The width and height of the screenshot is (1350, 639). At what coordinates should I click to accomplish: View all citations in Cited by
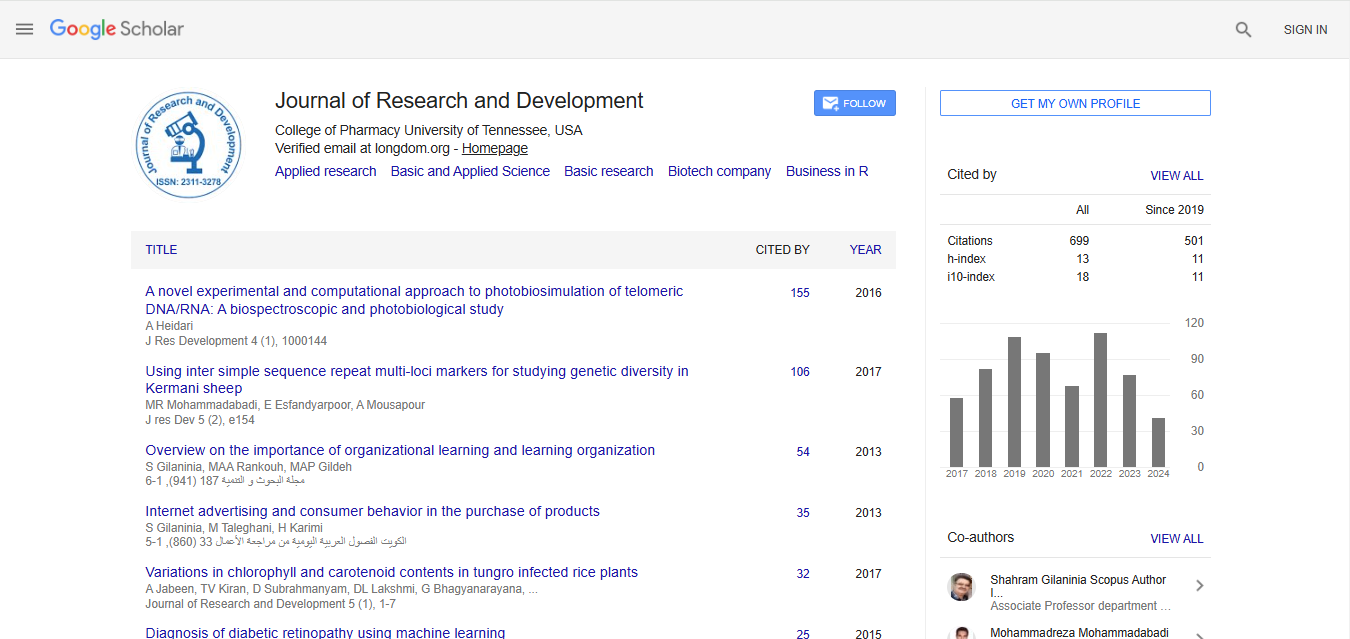(1176, 175)
